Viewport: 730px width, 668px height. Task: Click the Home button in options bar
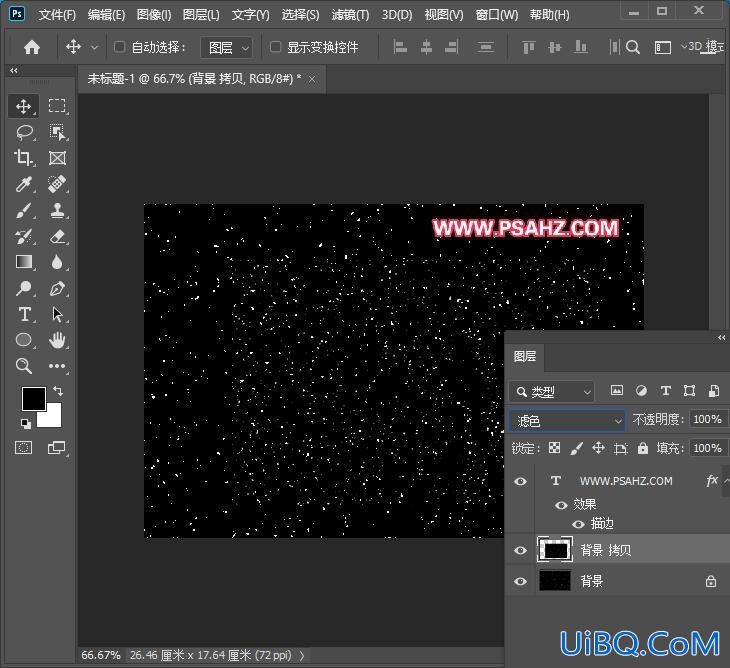coord(32,47)
